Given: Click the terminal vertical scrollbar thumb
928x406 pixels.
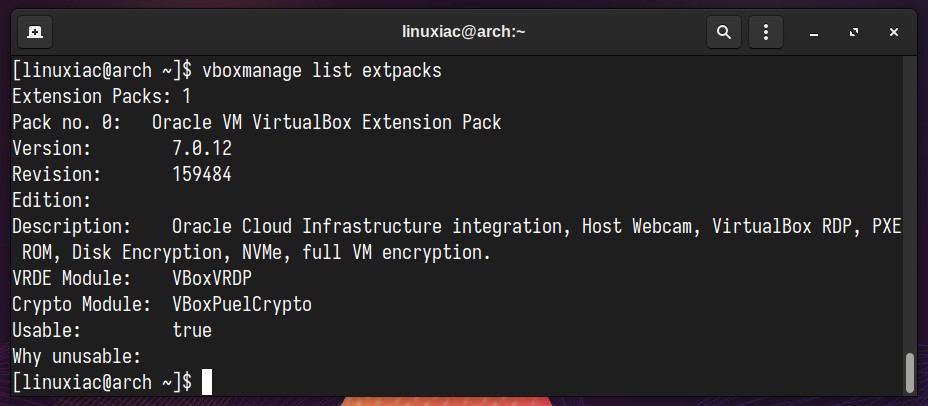Looking at the screenshot, I should pos(910,373).
